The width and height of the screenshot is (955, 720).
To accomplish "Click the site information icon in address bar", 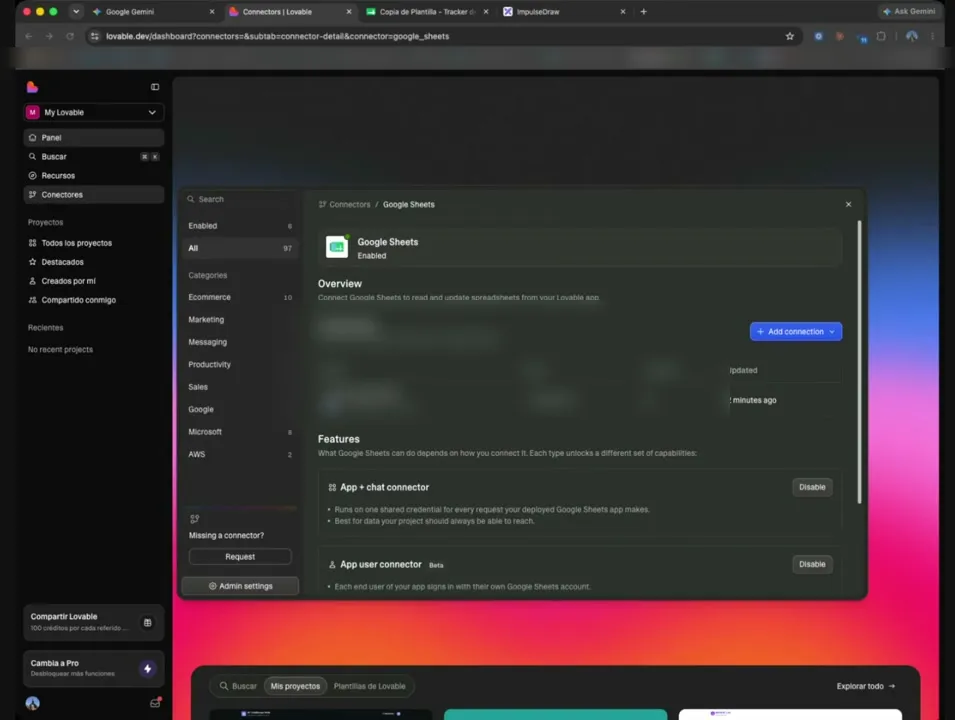I will 94,37.
